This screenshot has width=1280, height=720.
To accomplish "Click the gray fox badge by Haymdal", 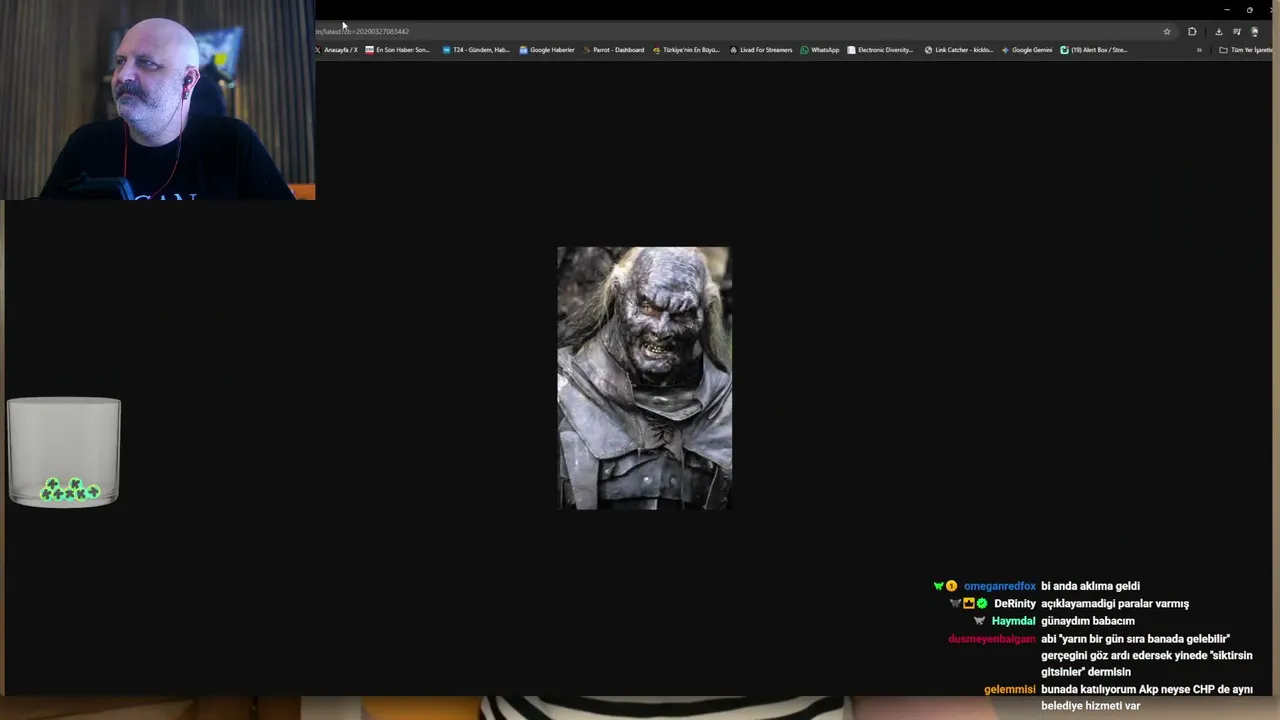I will click(980, 621).
